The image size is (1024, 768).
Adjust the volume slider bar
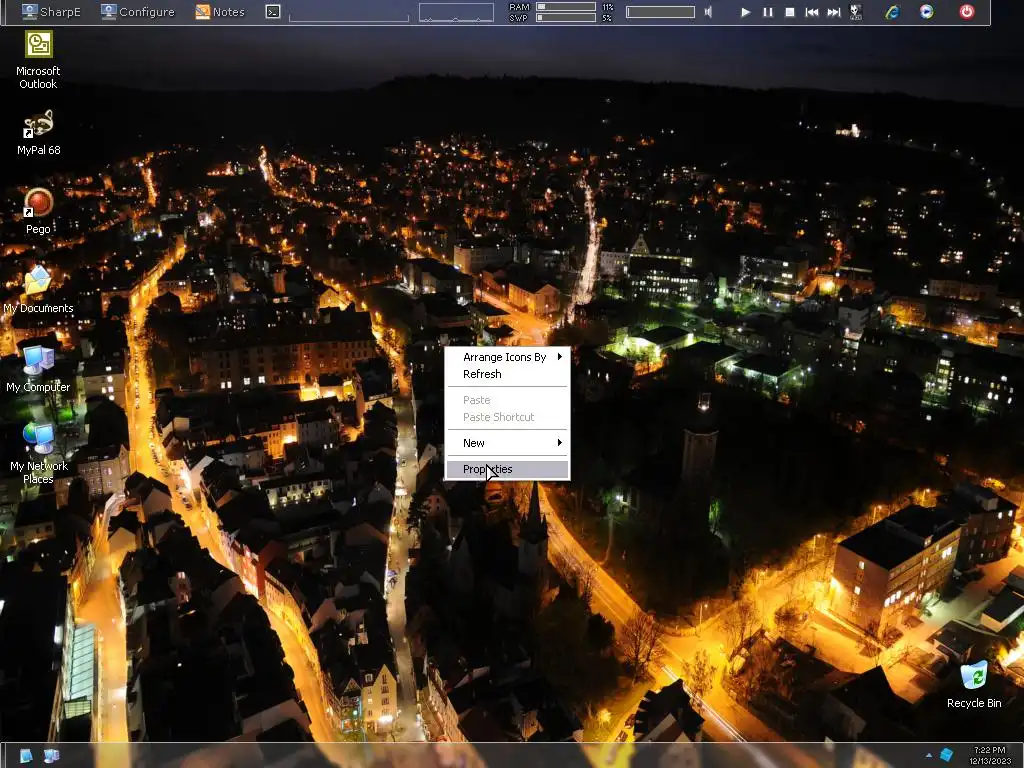point(660,12)
